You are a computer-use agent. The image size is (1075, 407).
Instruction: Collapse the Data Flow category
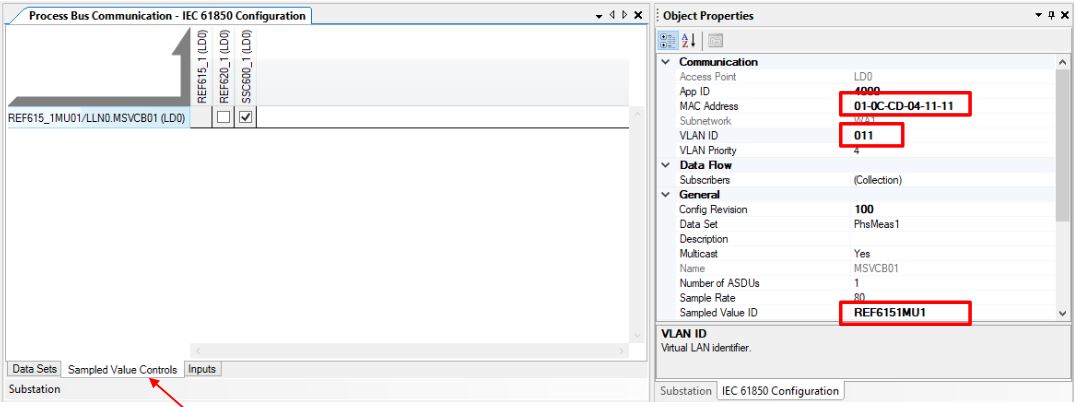[664, 165]
